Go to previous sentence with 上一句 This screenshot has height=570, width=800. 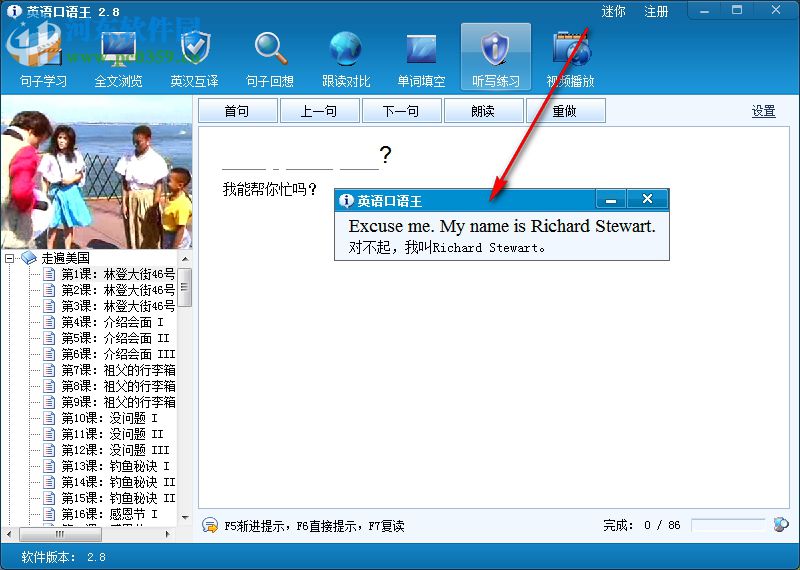320,111
